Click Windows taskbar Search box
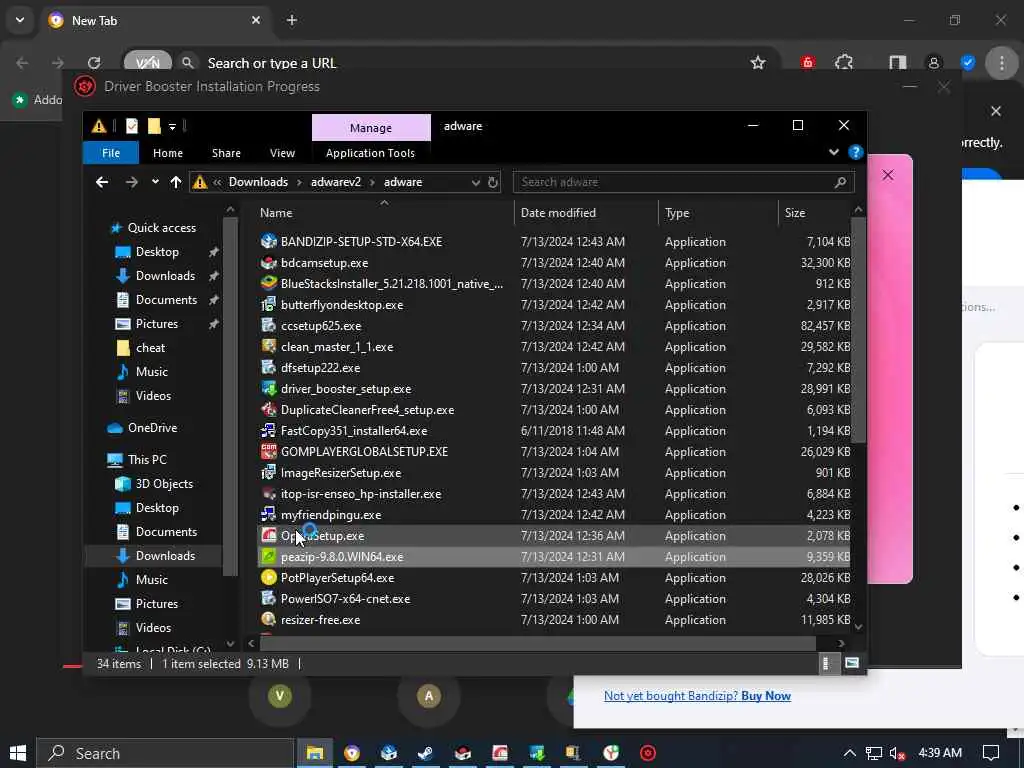The height and width of the screenshot is (768, 1024). point(165,753)
